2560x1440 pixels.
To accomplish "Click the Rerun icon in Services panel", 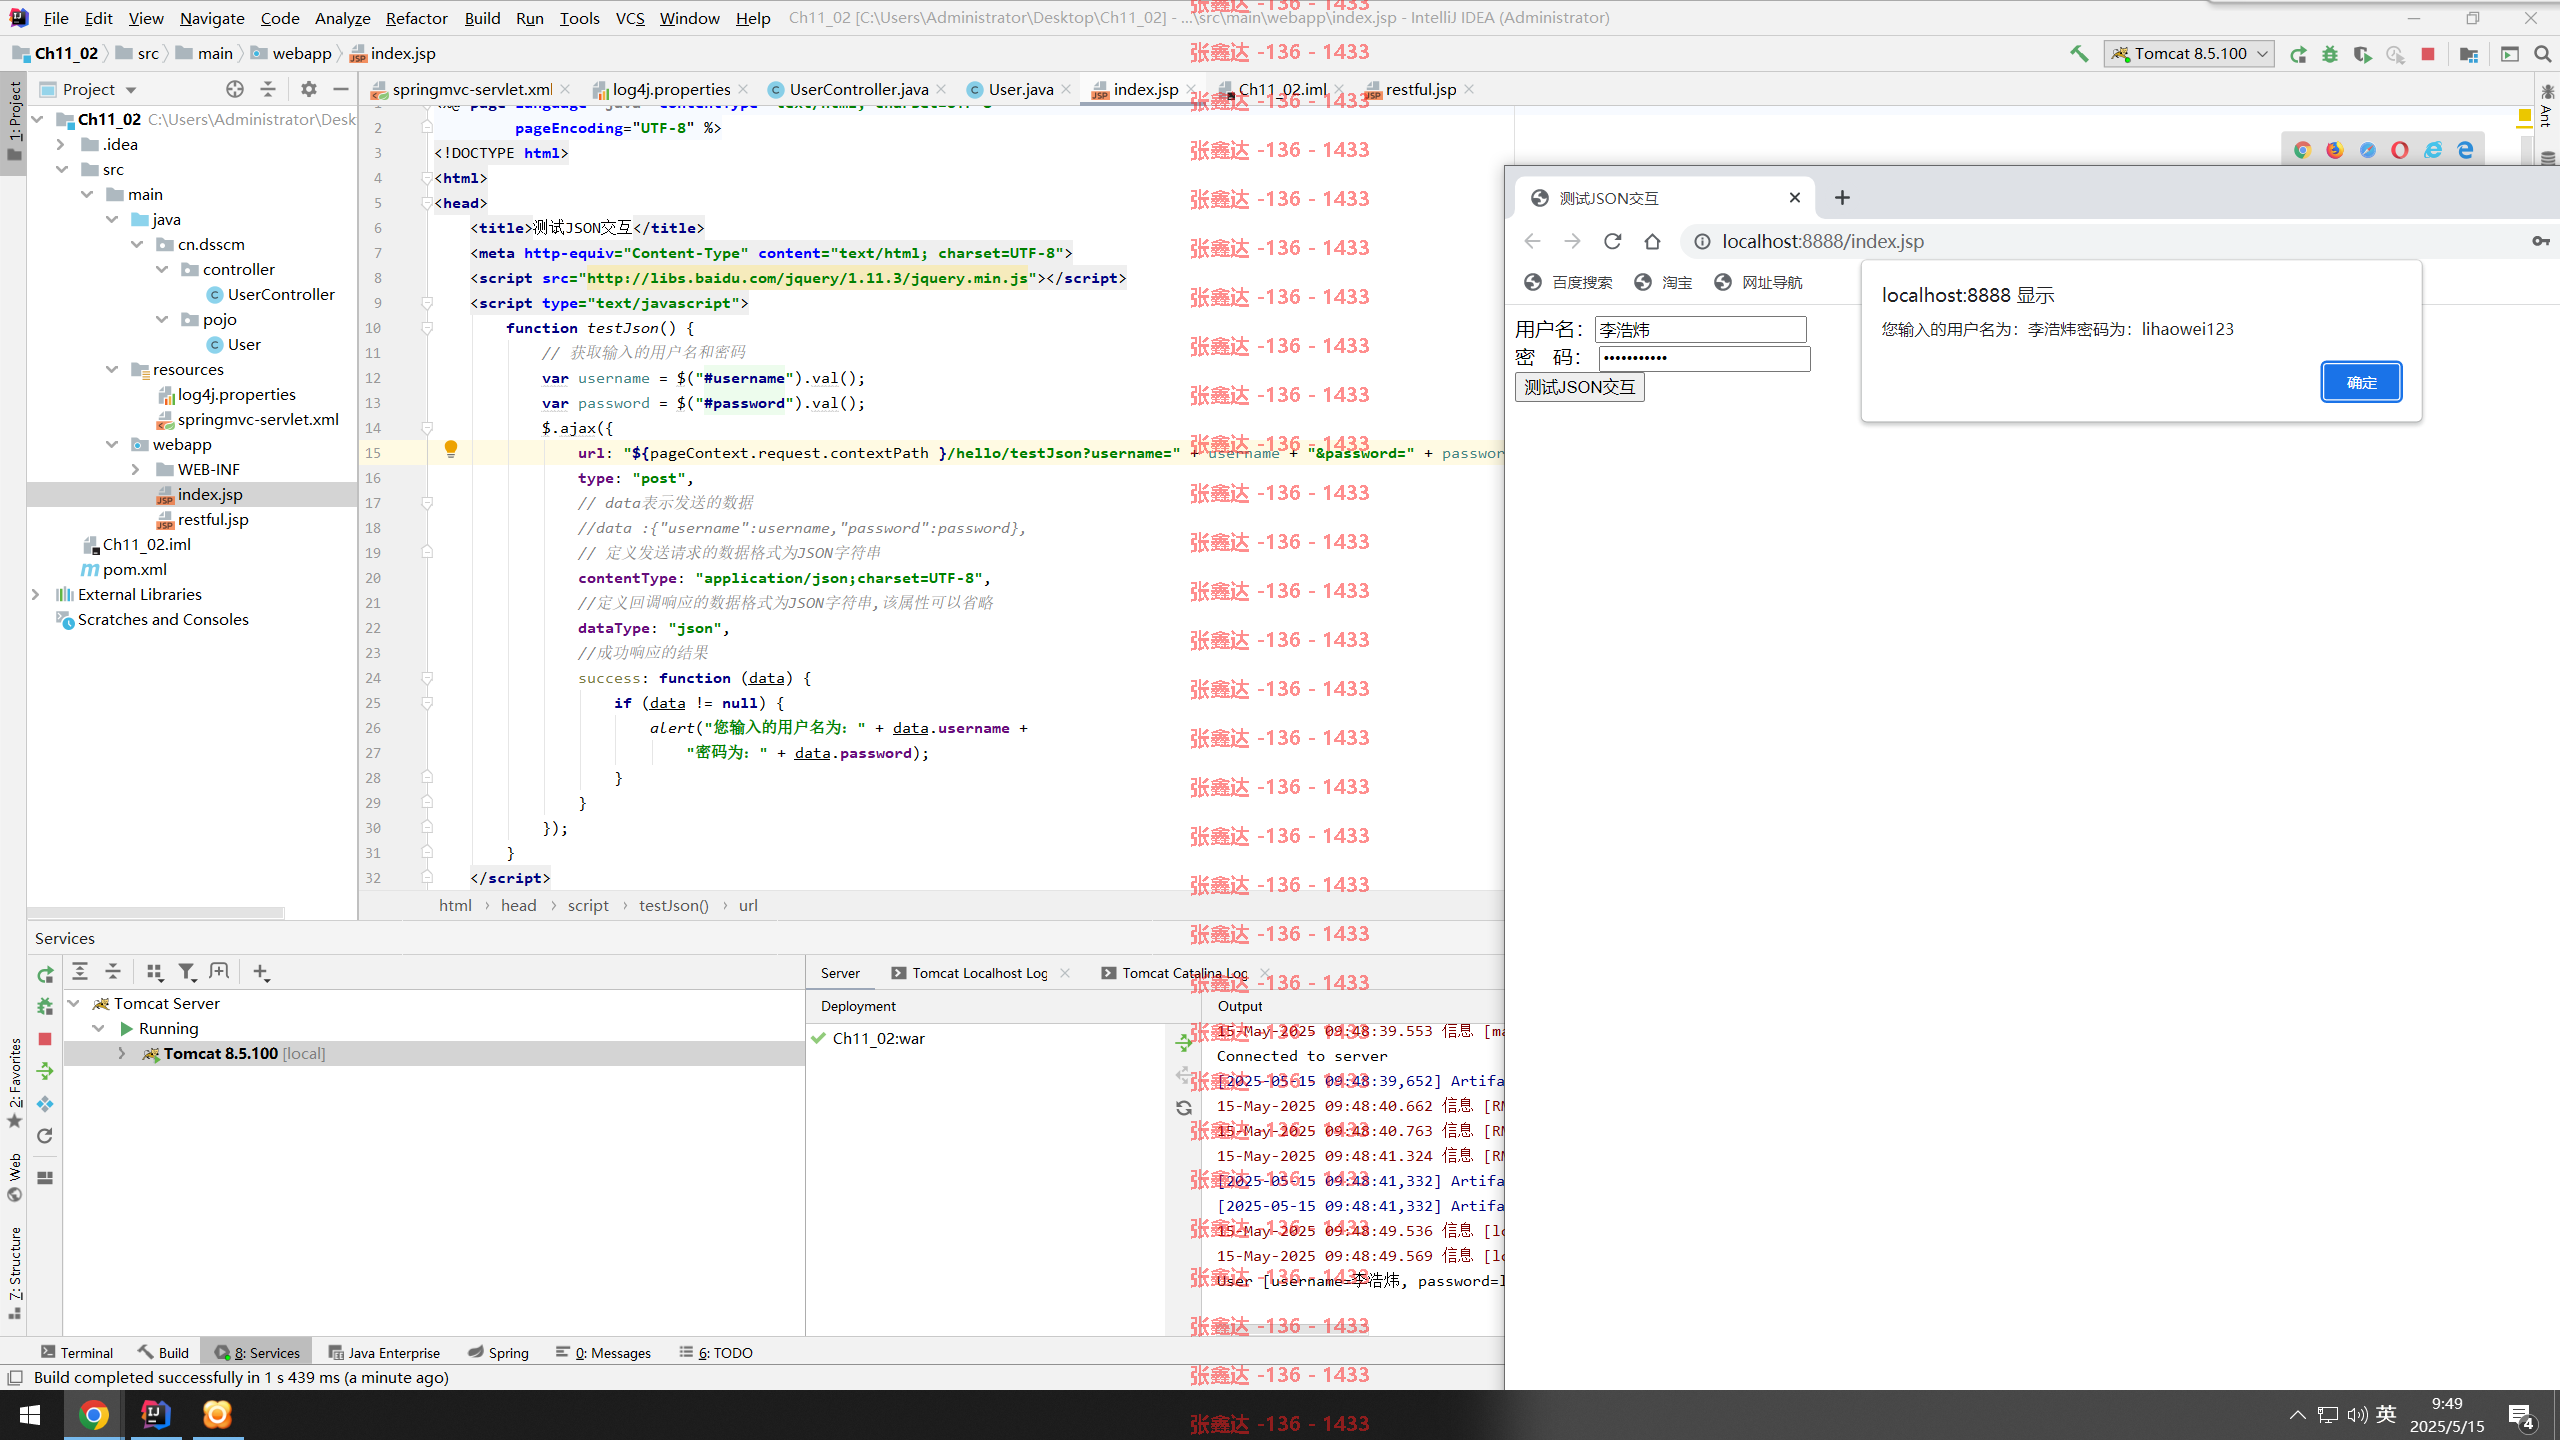I will pos(45,974).
